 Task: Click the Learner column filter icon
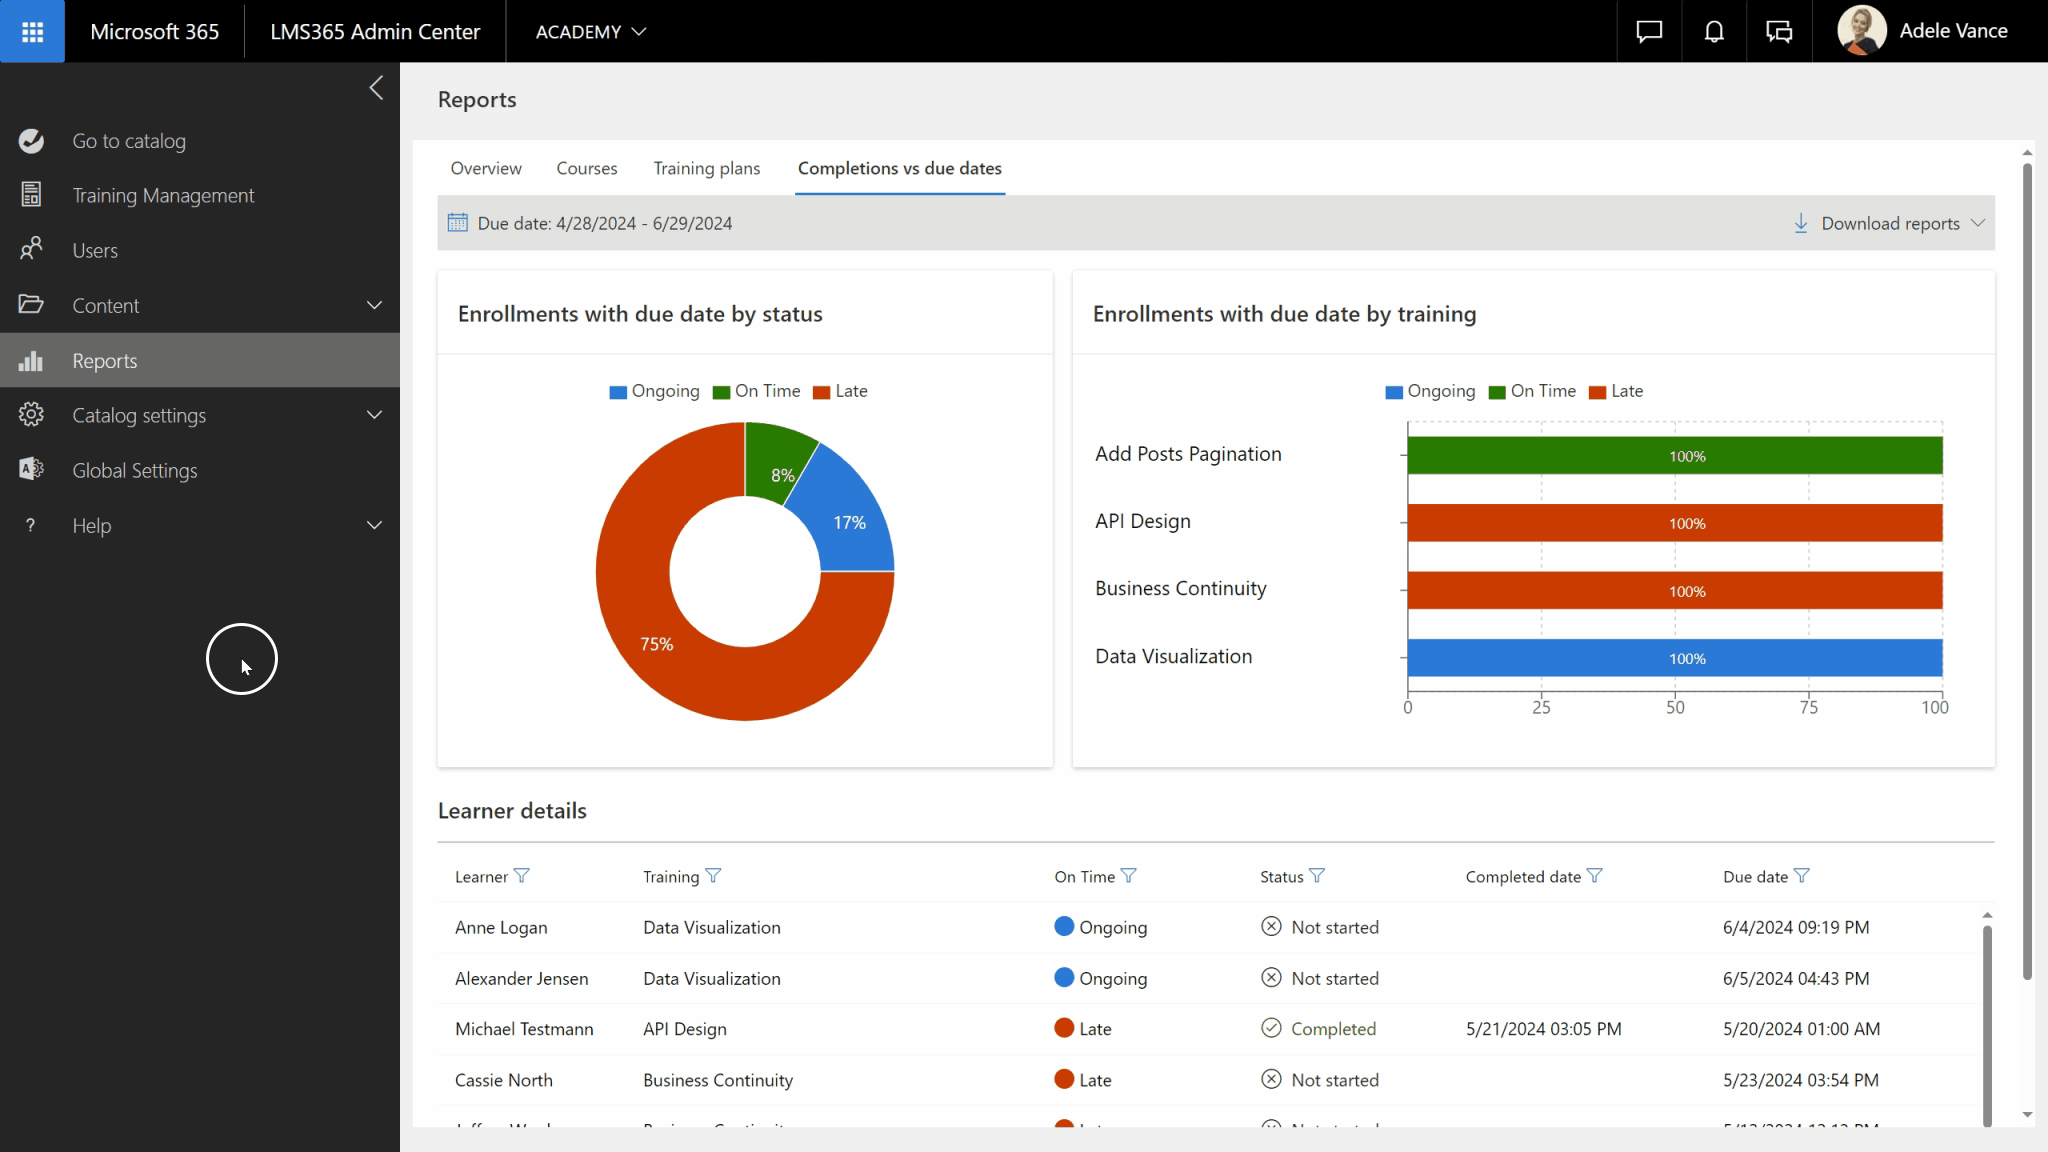point(521,876)
